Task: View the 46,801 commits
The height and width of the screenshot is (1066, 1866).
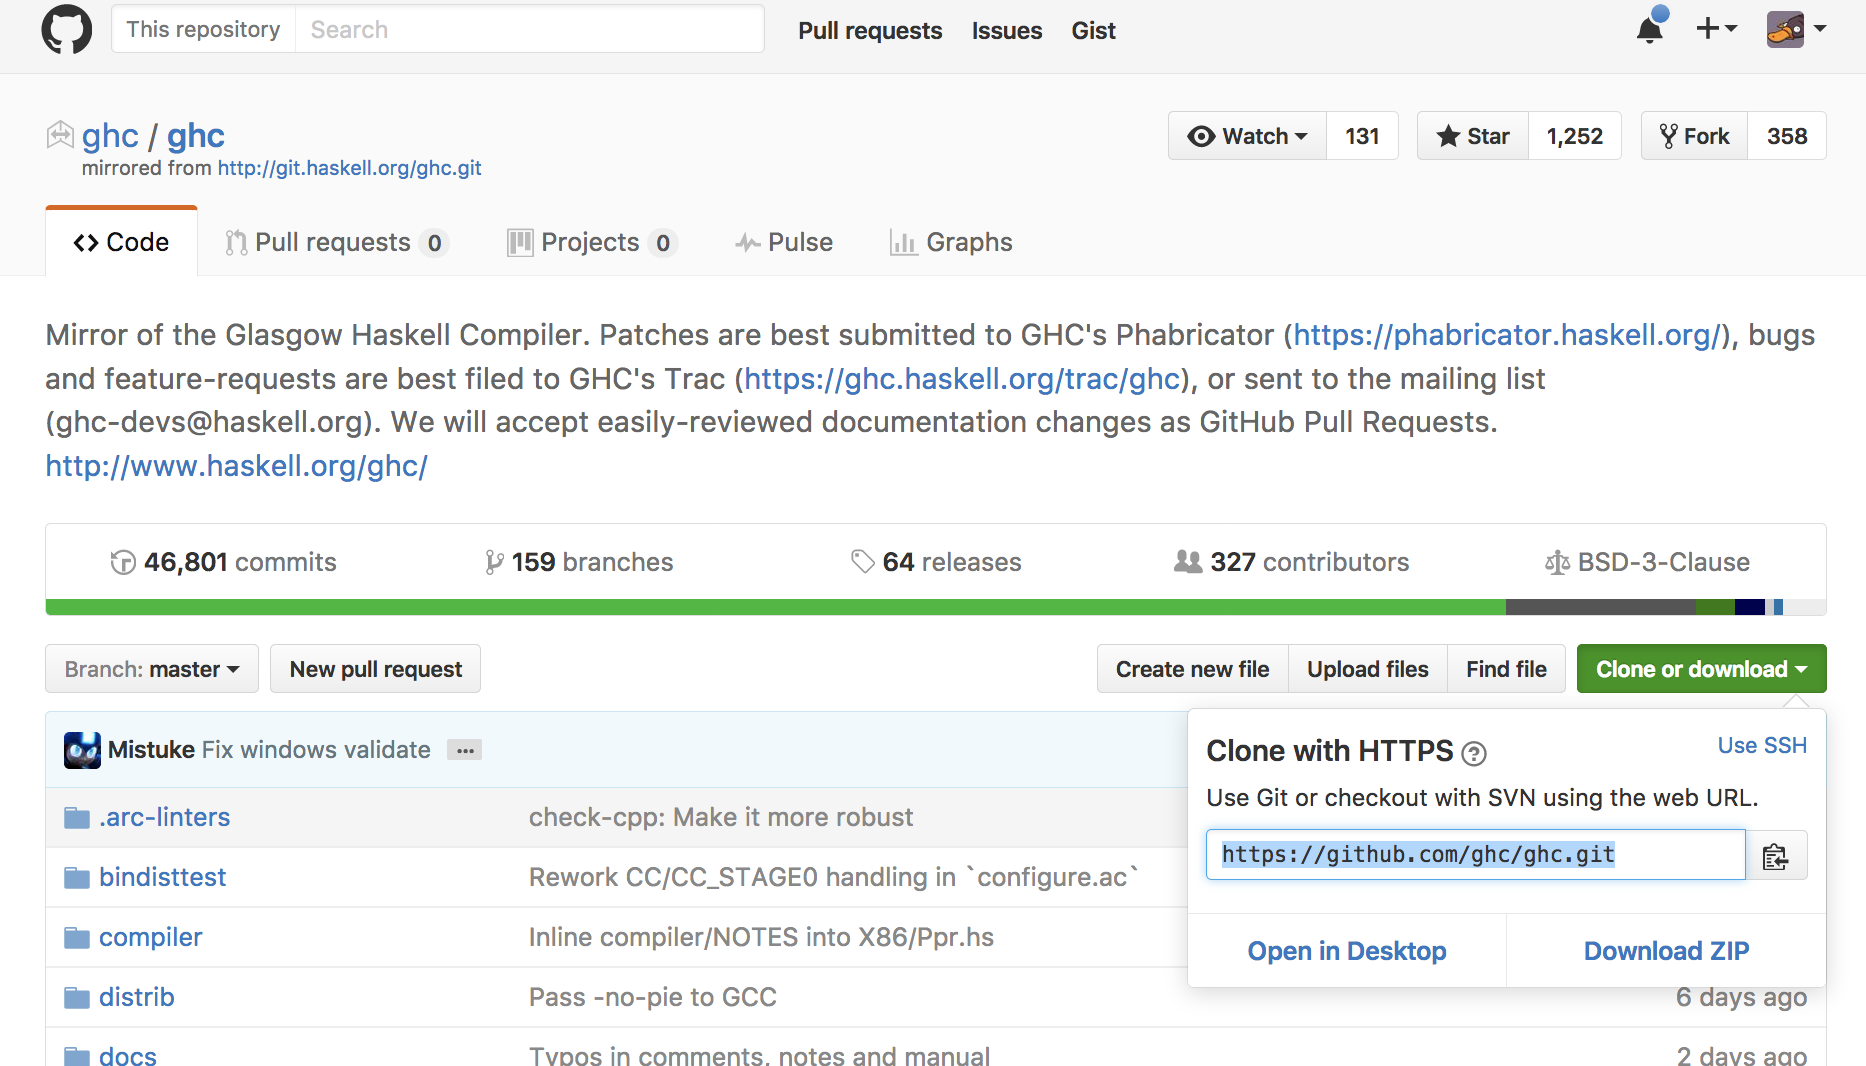Action: click(223, 562)
